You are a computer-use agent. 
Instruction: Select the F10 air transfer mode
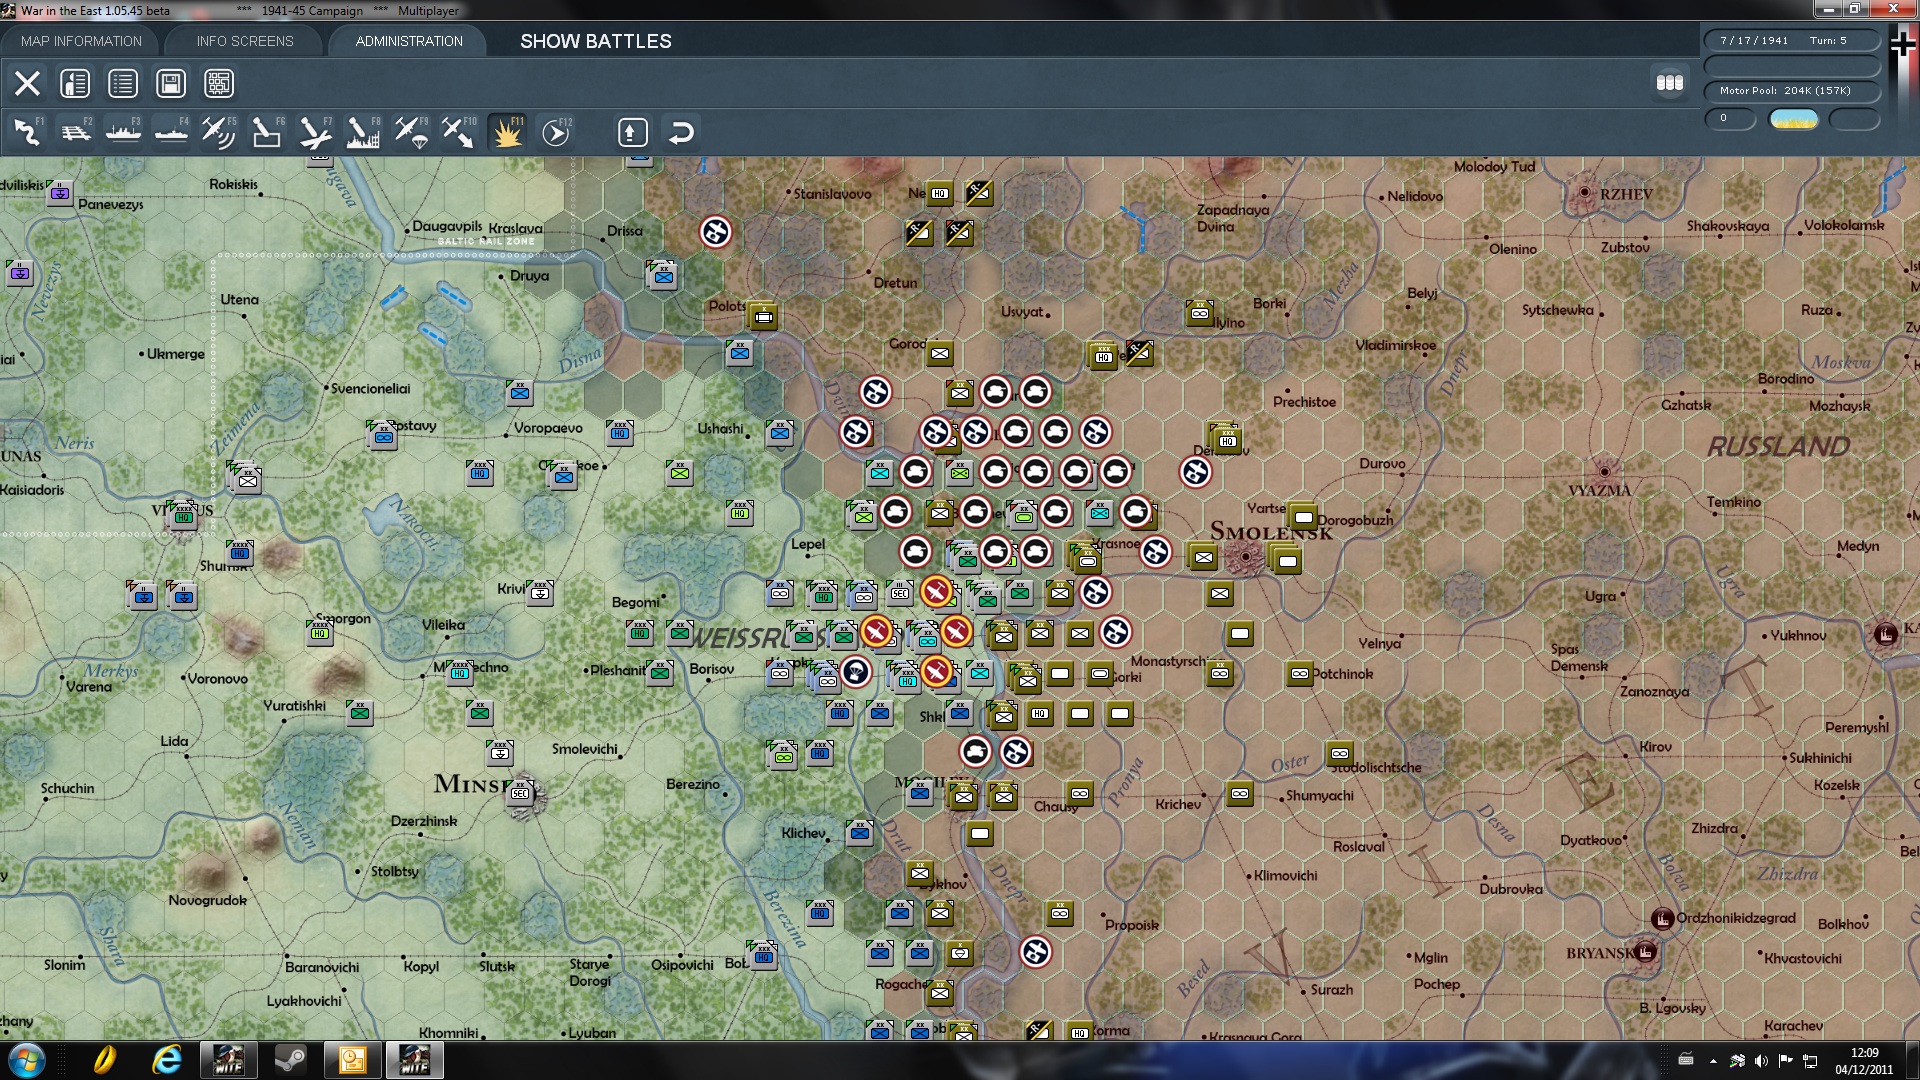(459, 132)
